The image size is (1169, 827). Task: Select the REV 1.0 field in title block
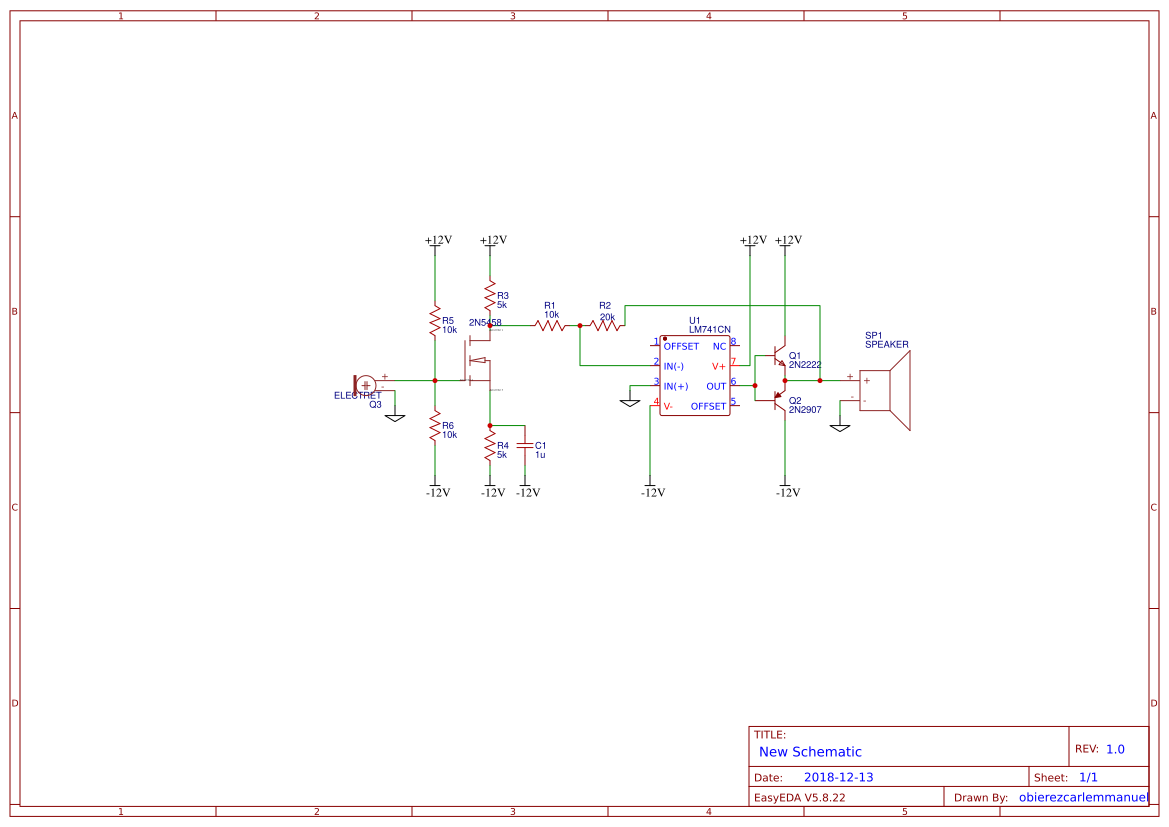point(1113,746)
